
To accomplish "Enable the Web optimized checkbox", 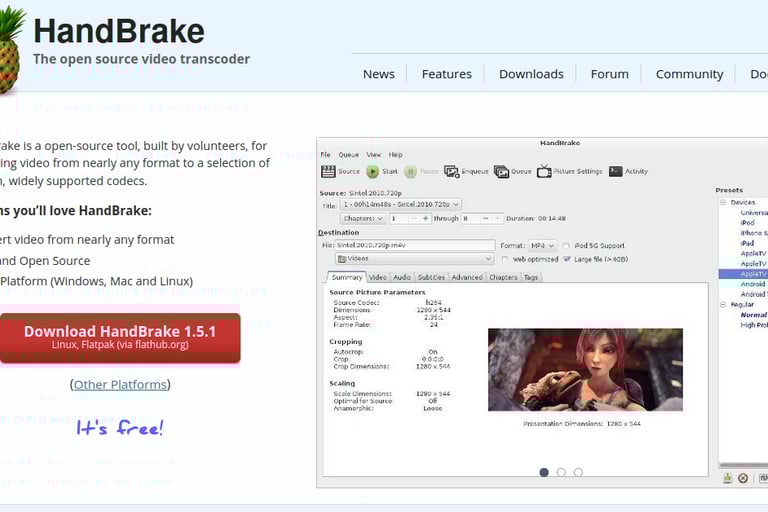I will tap(504, 259).
